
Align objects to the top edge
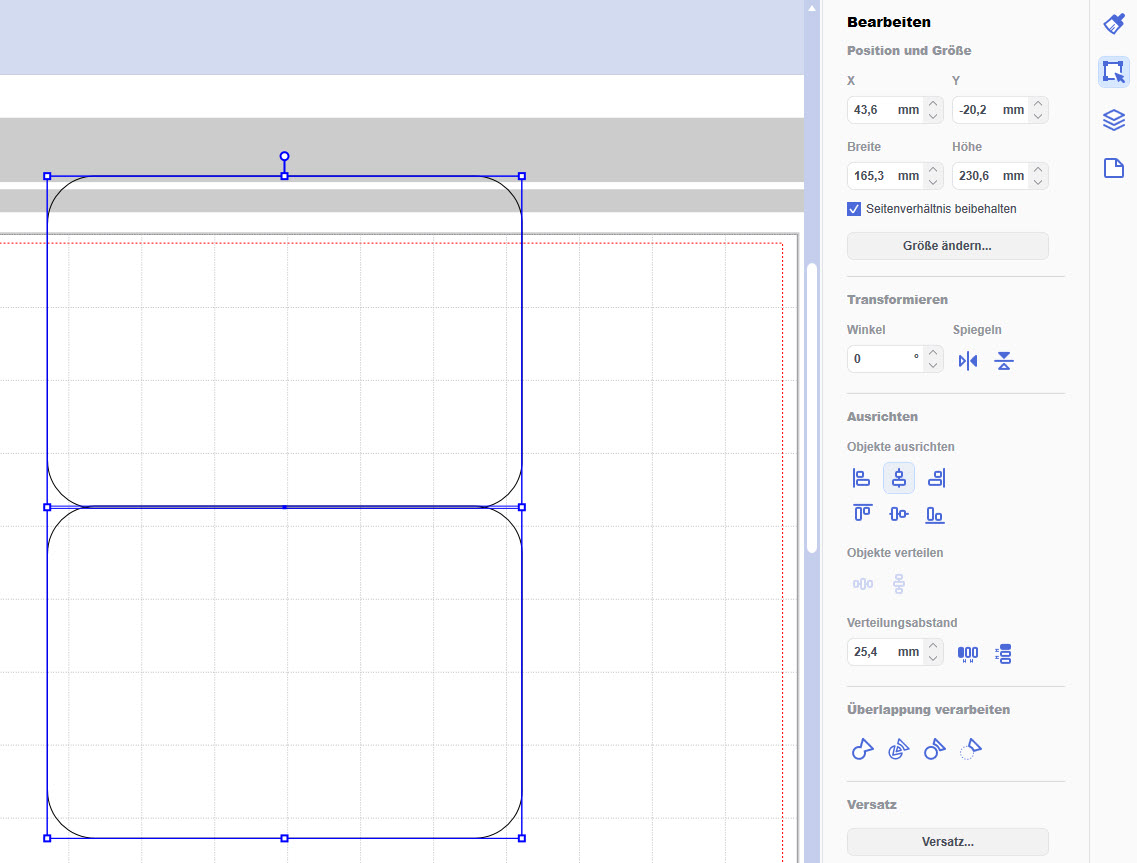[x=861, y=514]
